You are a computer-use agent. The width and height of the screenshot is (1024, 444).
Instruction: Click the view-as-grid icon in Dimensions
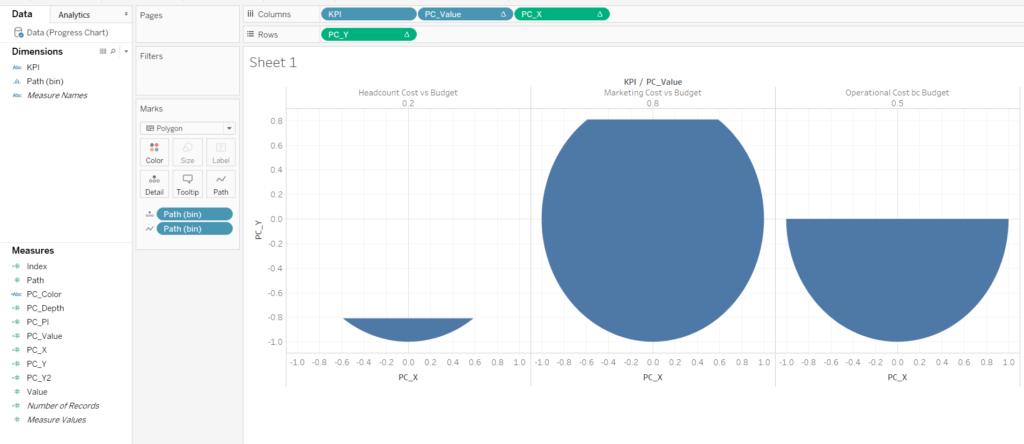click(x=103, y=51)
